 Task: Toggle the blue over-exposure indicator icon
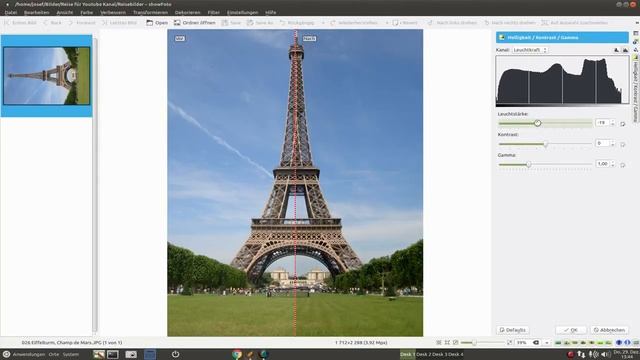click(x=627, y=343)
